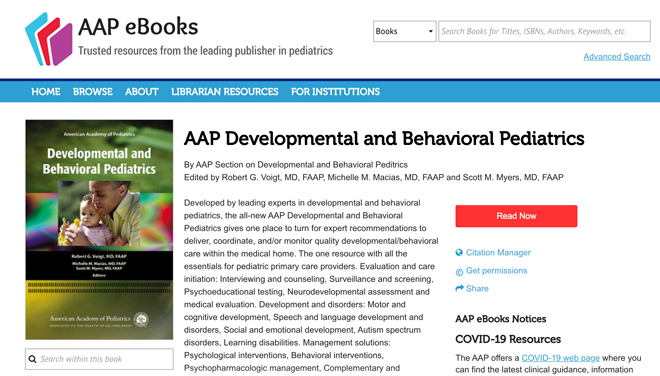Click the main search books input field
The width and height of the screenshot is (660, 376).
[544, 31]
